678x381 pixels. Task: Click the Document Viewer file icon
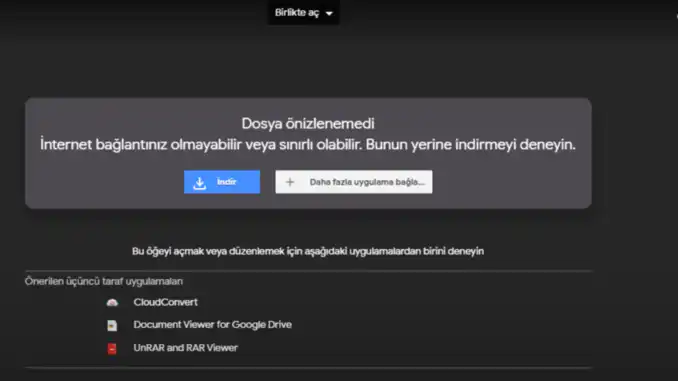point(112,326)
